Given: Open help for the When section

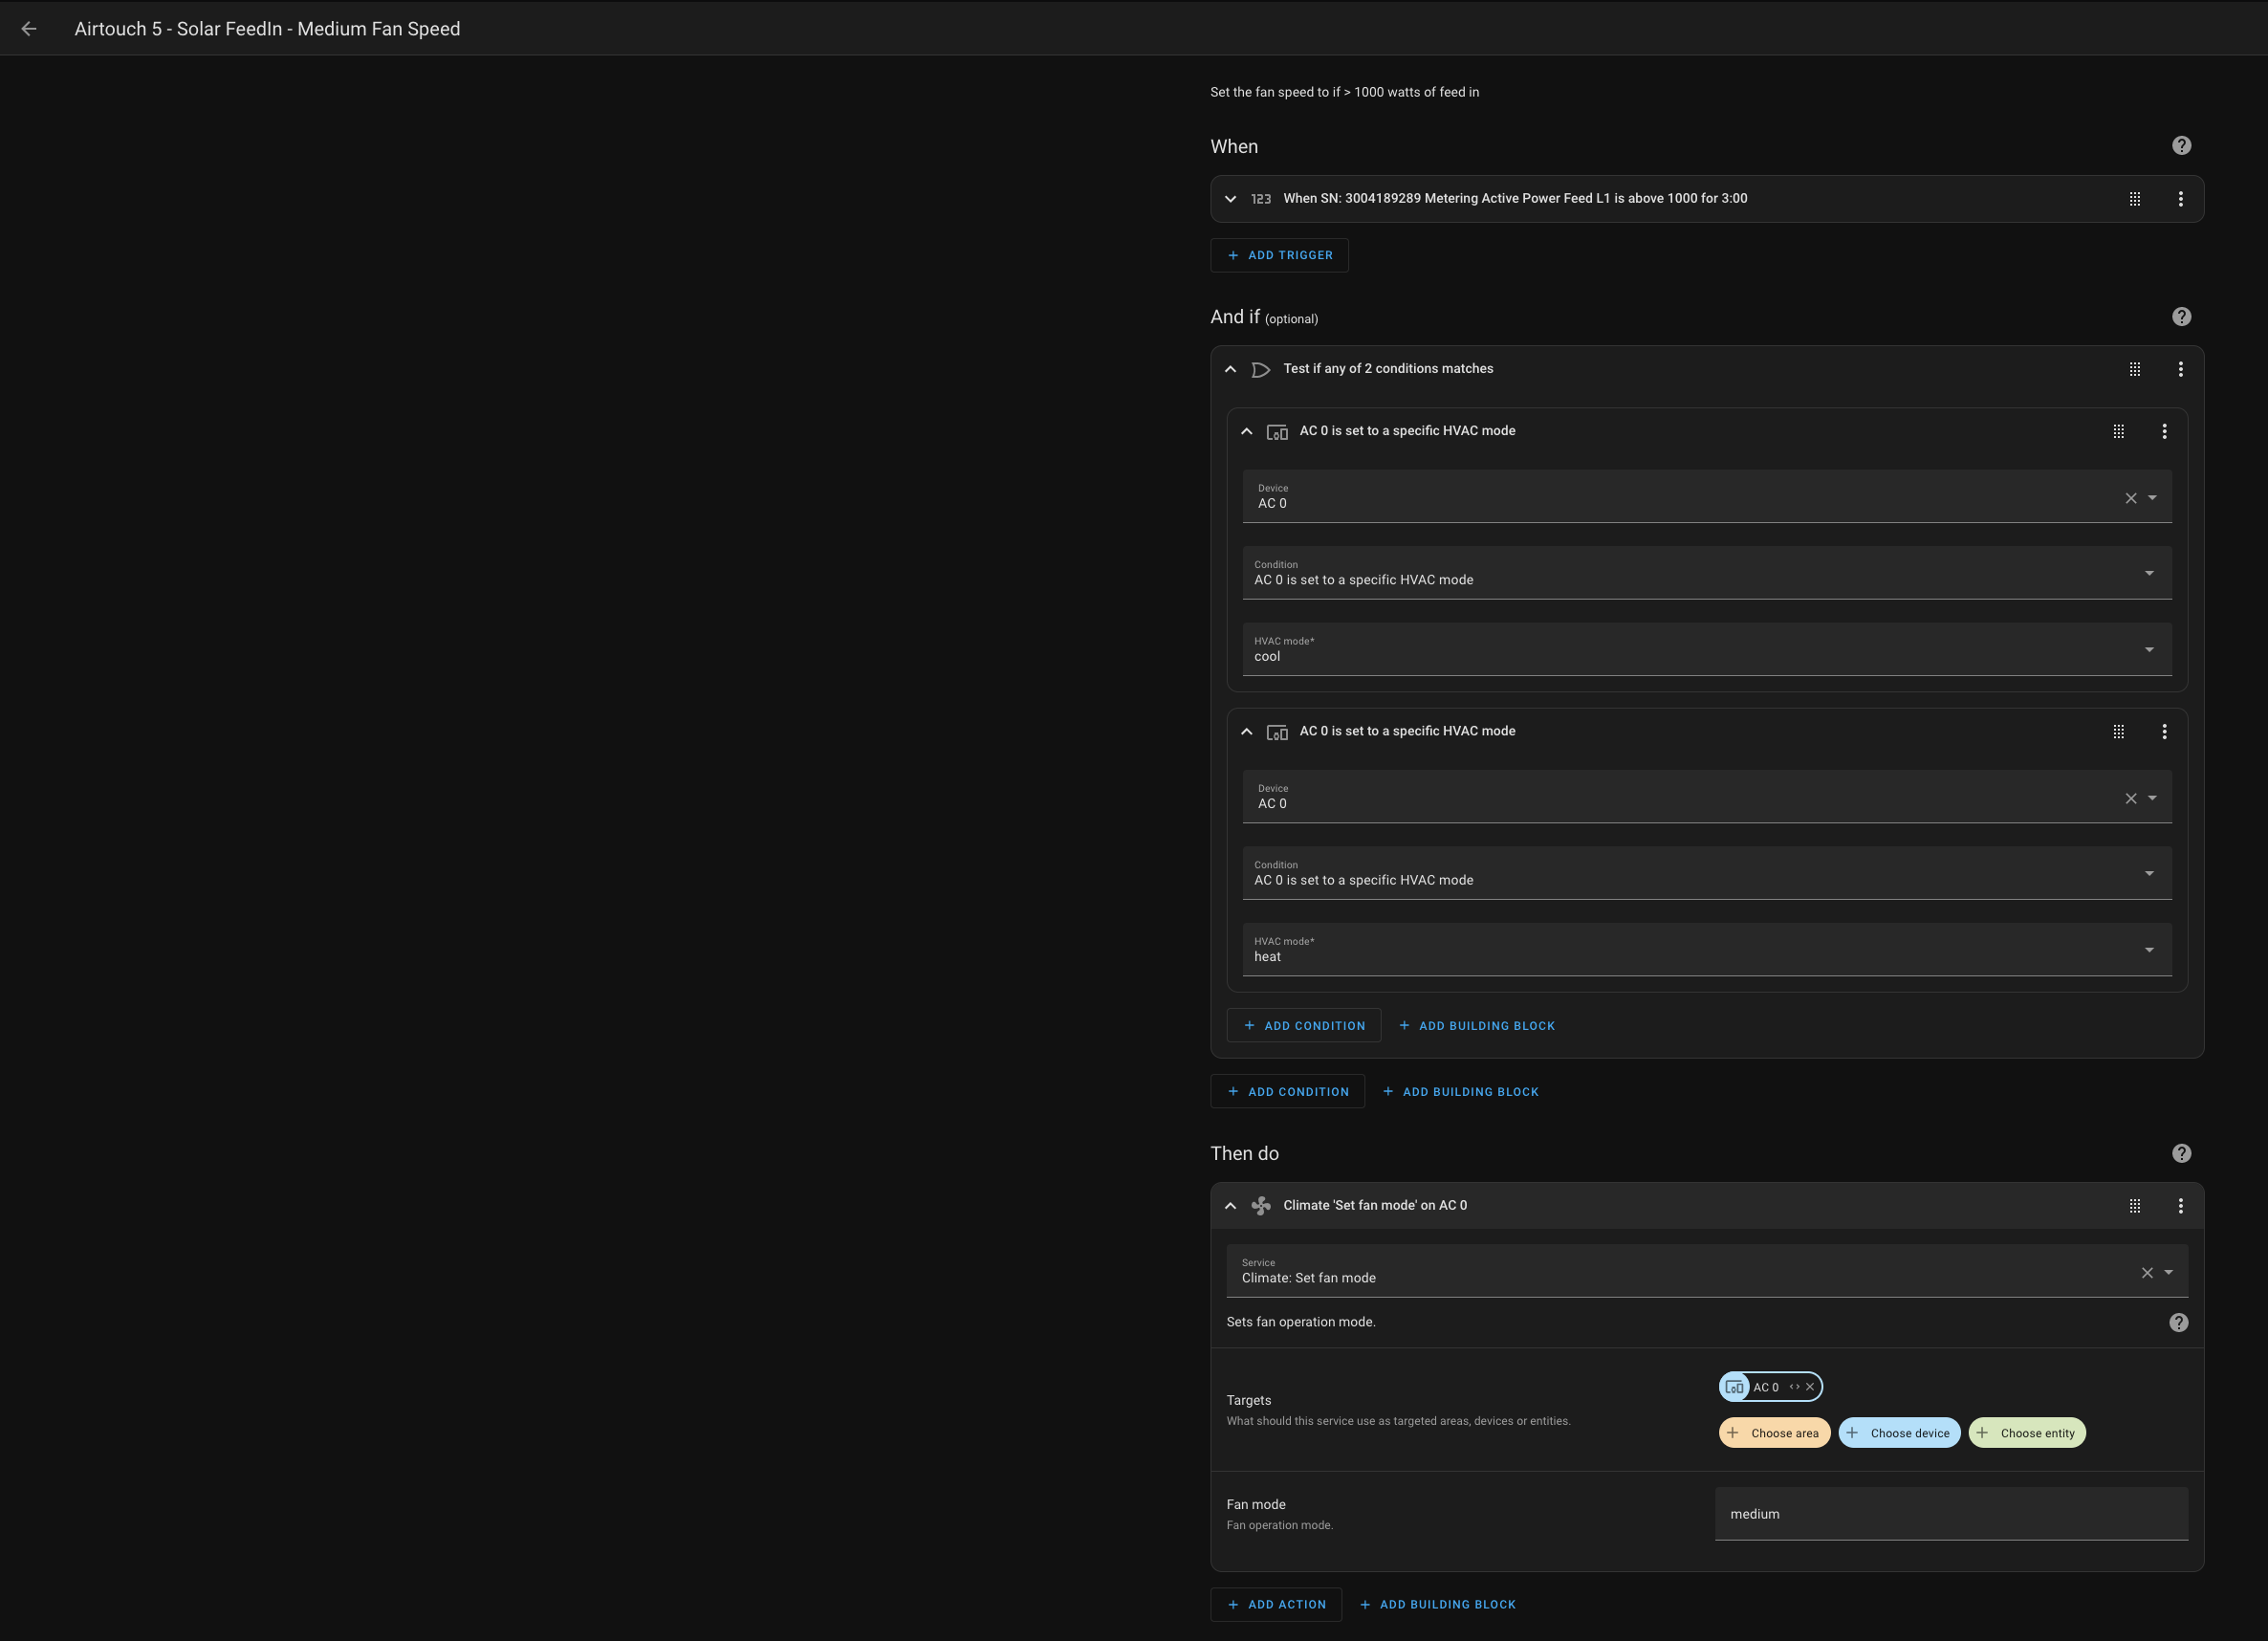Looking at the screenshot, I should 2181,146.
